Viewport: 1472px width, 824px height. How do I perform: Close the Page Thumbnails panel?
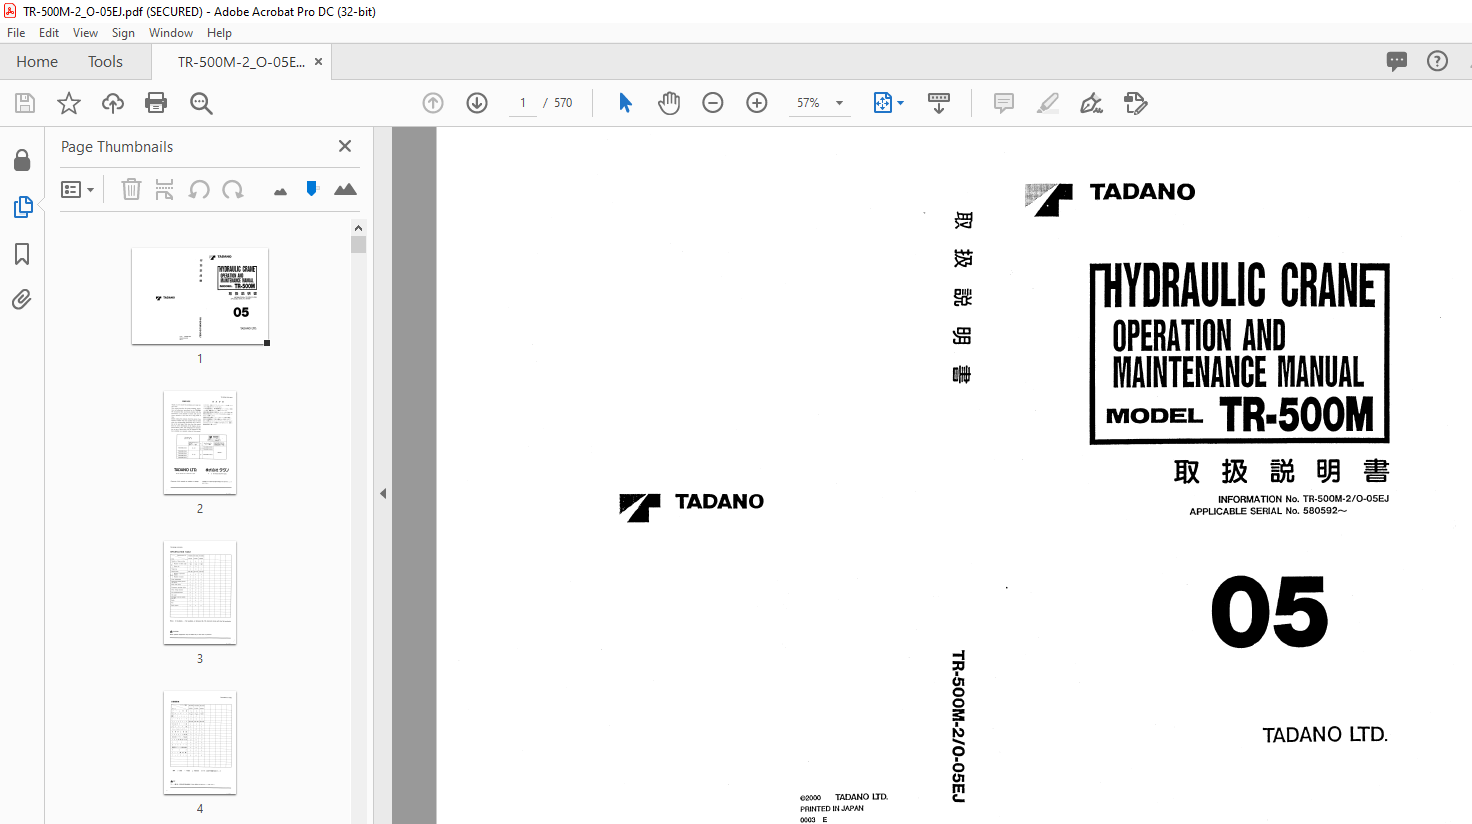[345, 146]
